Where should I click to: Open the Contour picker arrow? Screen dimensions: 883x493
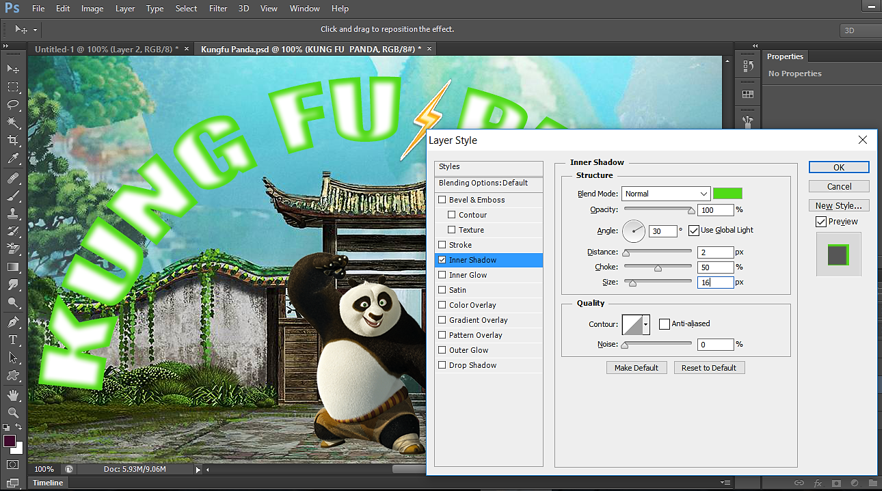[645, 325]
